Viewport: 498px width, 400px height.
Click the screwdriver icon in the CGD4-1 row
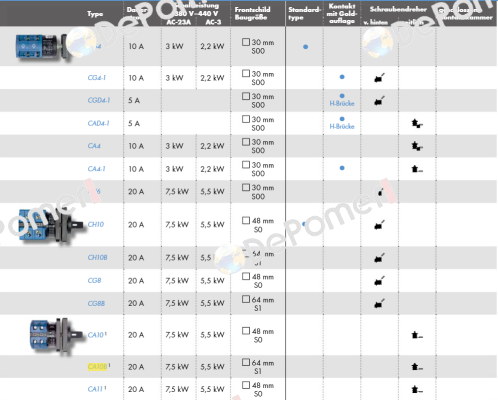click(379, 100)
